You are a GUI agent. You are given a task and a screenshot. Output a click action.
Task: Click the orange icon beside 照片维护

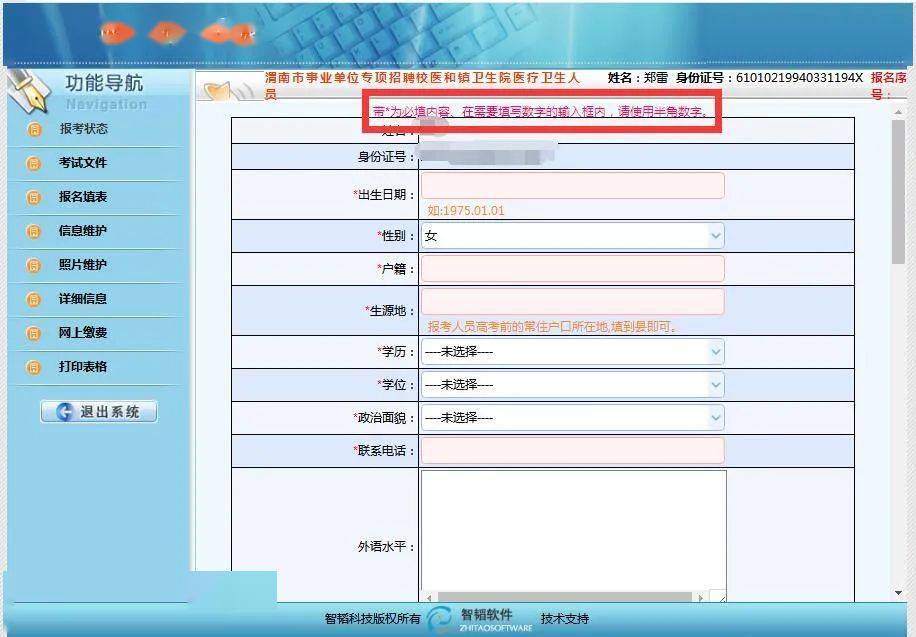click(34, 265)
